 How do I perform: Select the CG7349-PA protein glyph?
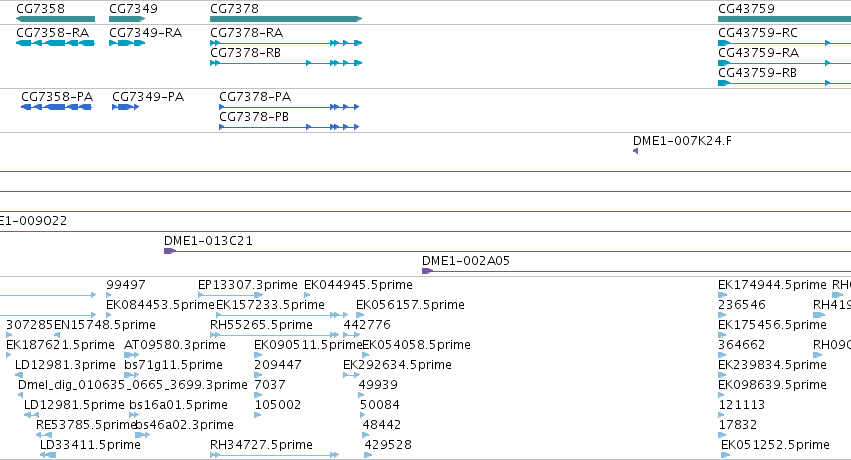point(125,107)
